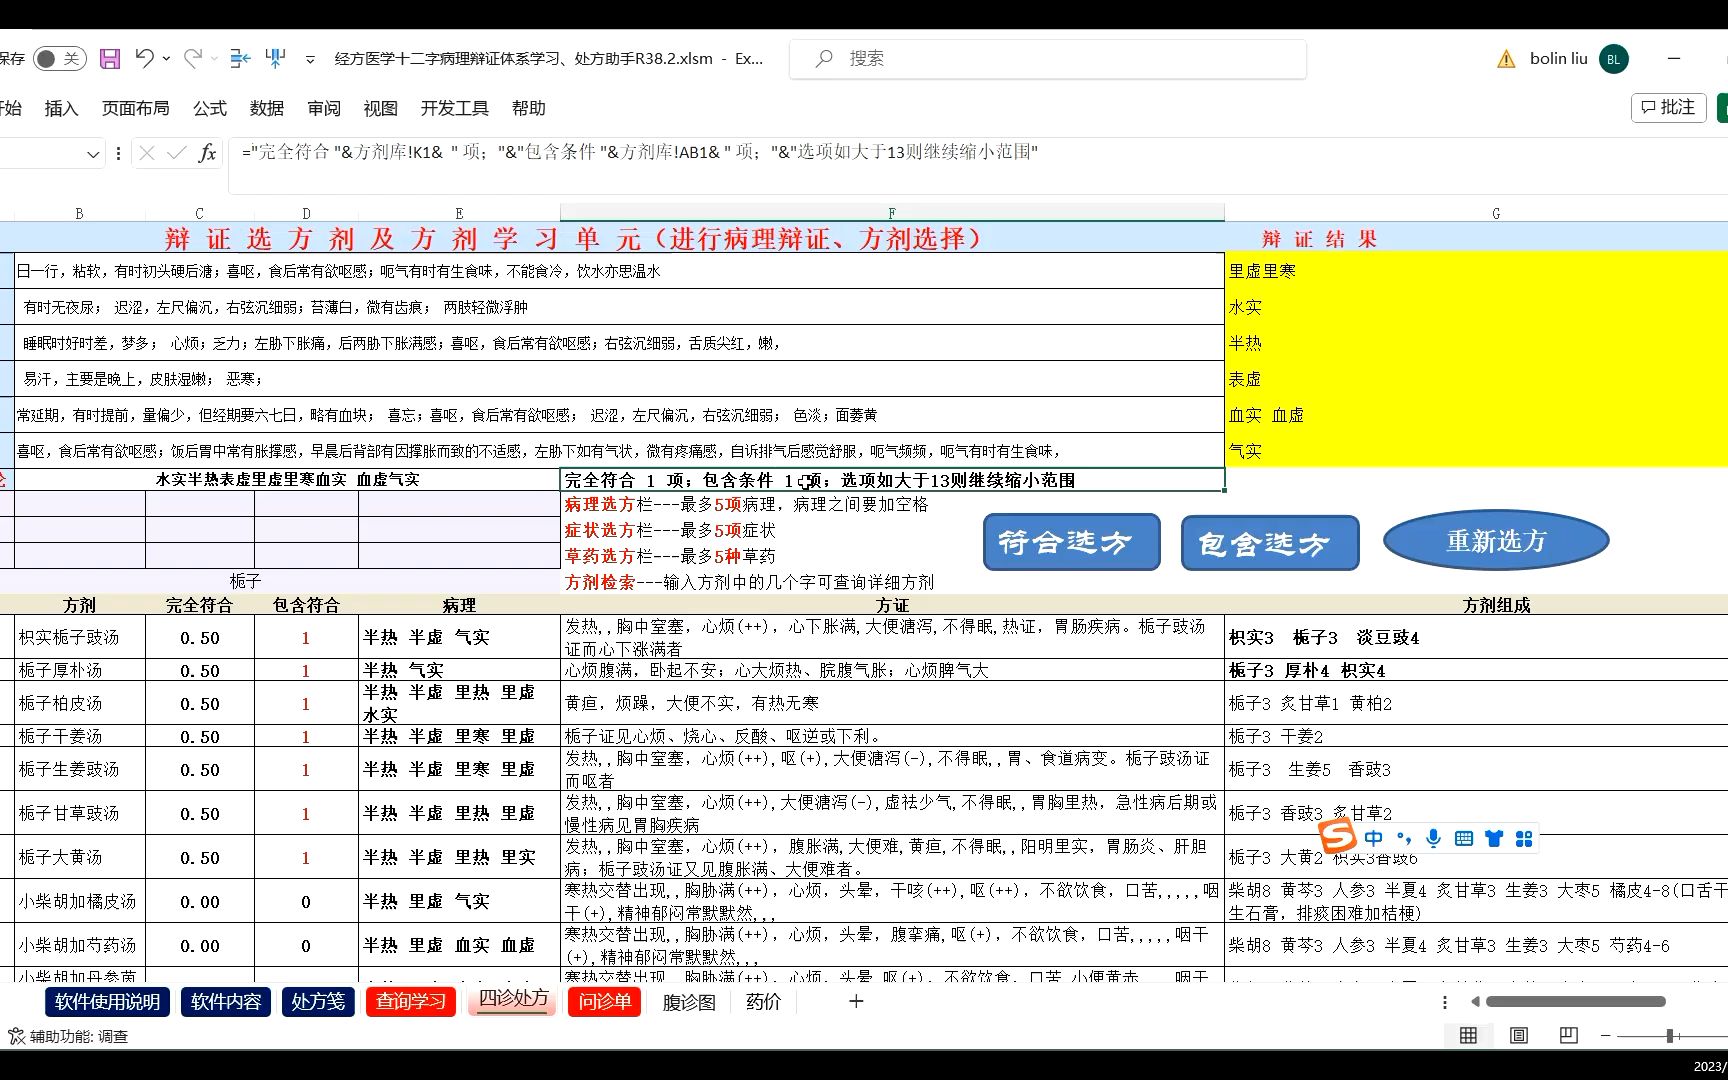Click the Sogou toolbox grid icon
This screenshot has height=1080, width=1728.
point(1524,838)
